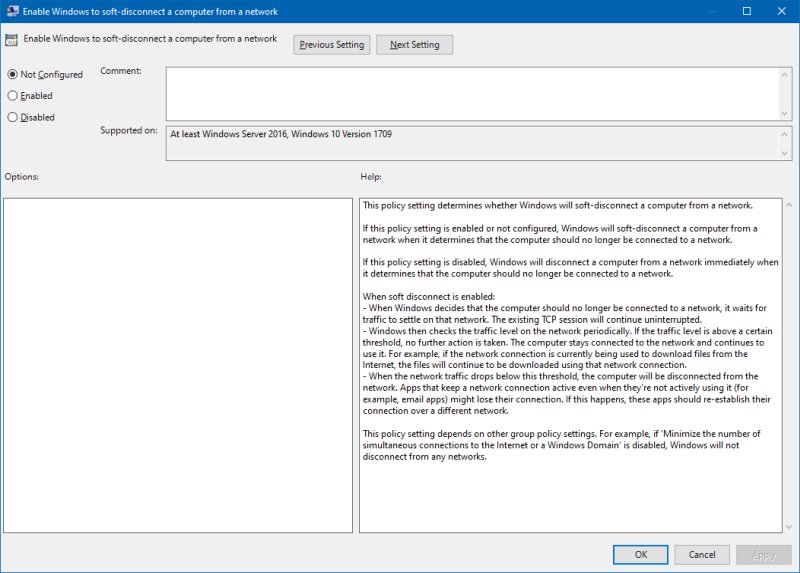Viewport: 800px width, 573px height.
Task: Confirm with the OK button
Action: 640,554
